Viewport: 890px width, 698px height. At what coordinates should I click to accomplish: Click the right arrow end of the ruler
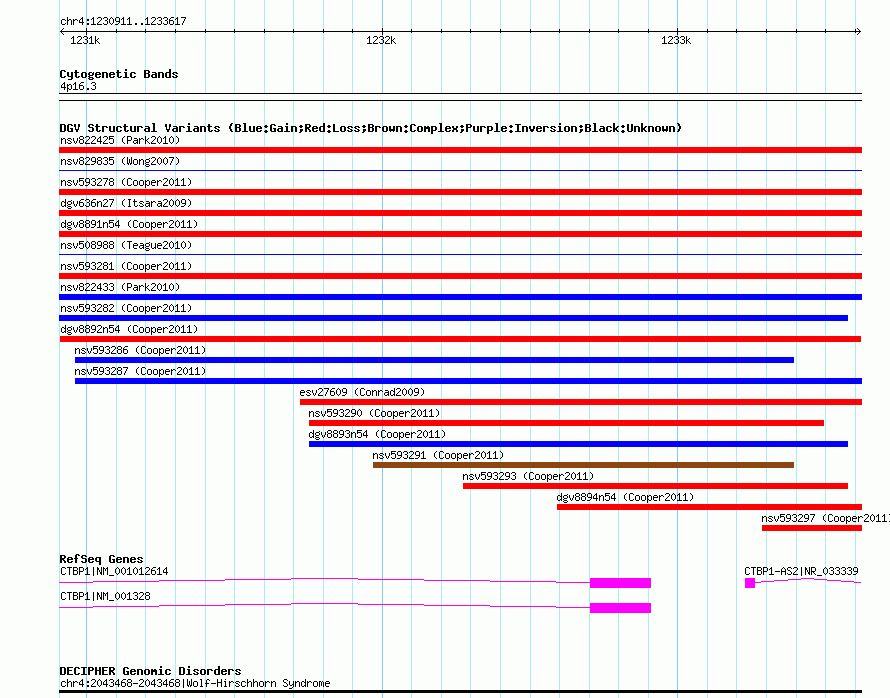[x=858, y=32]
